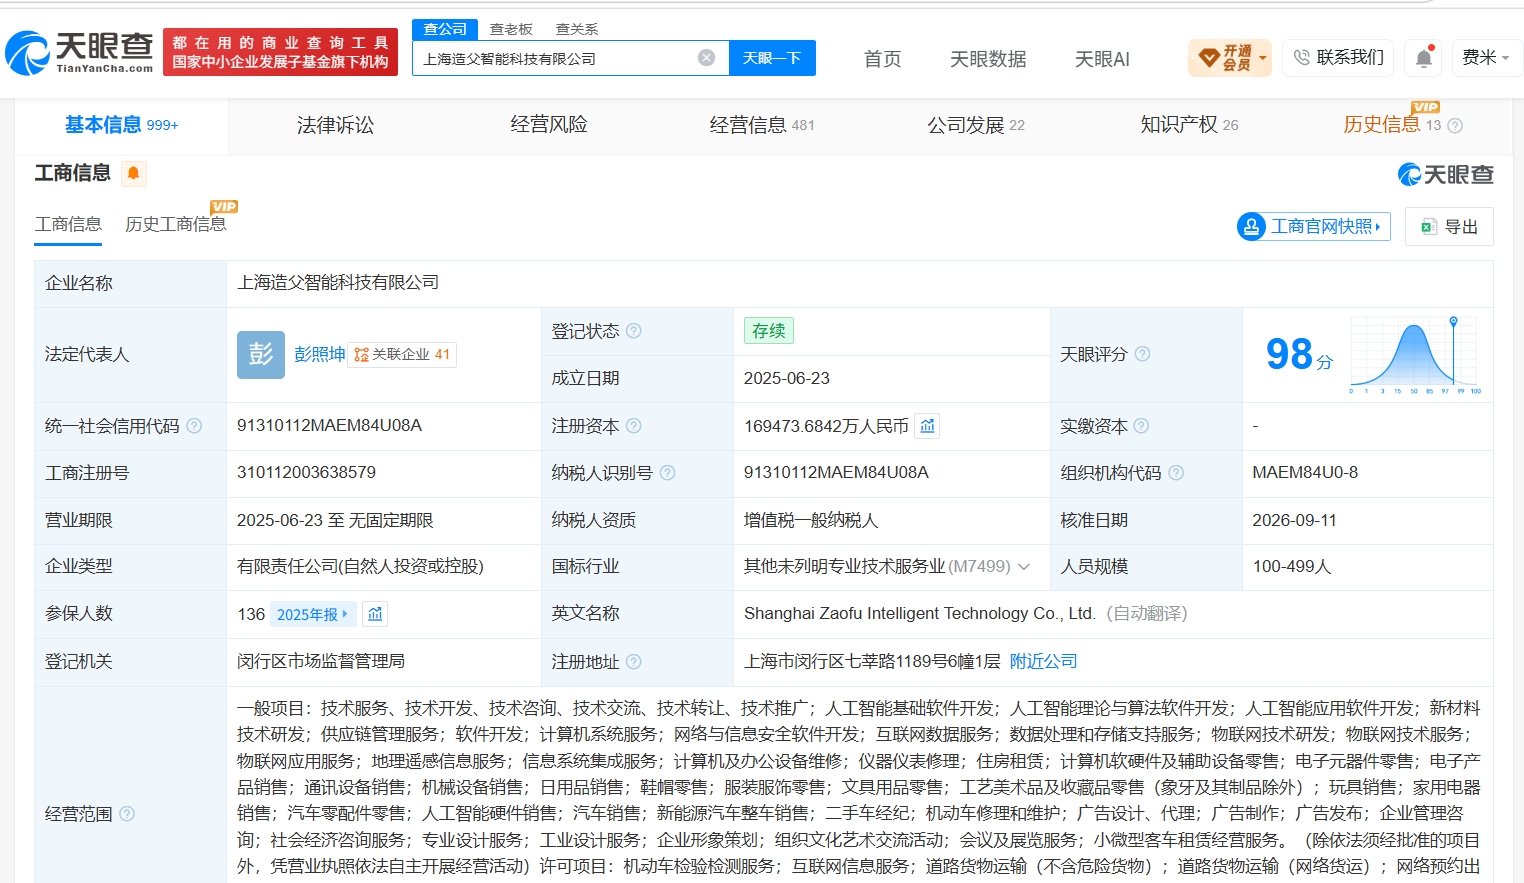Screen dimensions: 1524x883
Task: Show help icon beside 实缴资本
Action: [x=1141, y=426]
